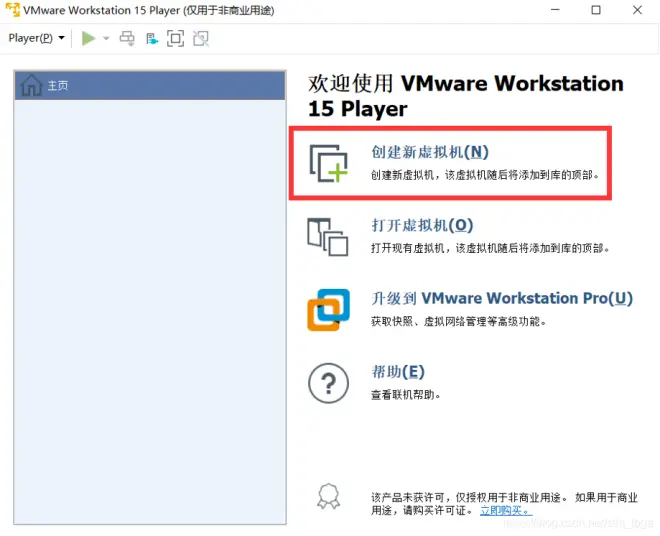660x536 pixels.
Task: Click the Workstation Pro upgrade logo icon
Action: 329,310
